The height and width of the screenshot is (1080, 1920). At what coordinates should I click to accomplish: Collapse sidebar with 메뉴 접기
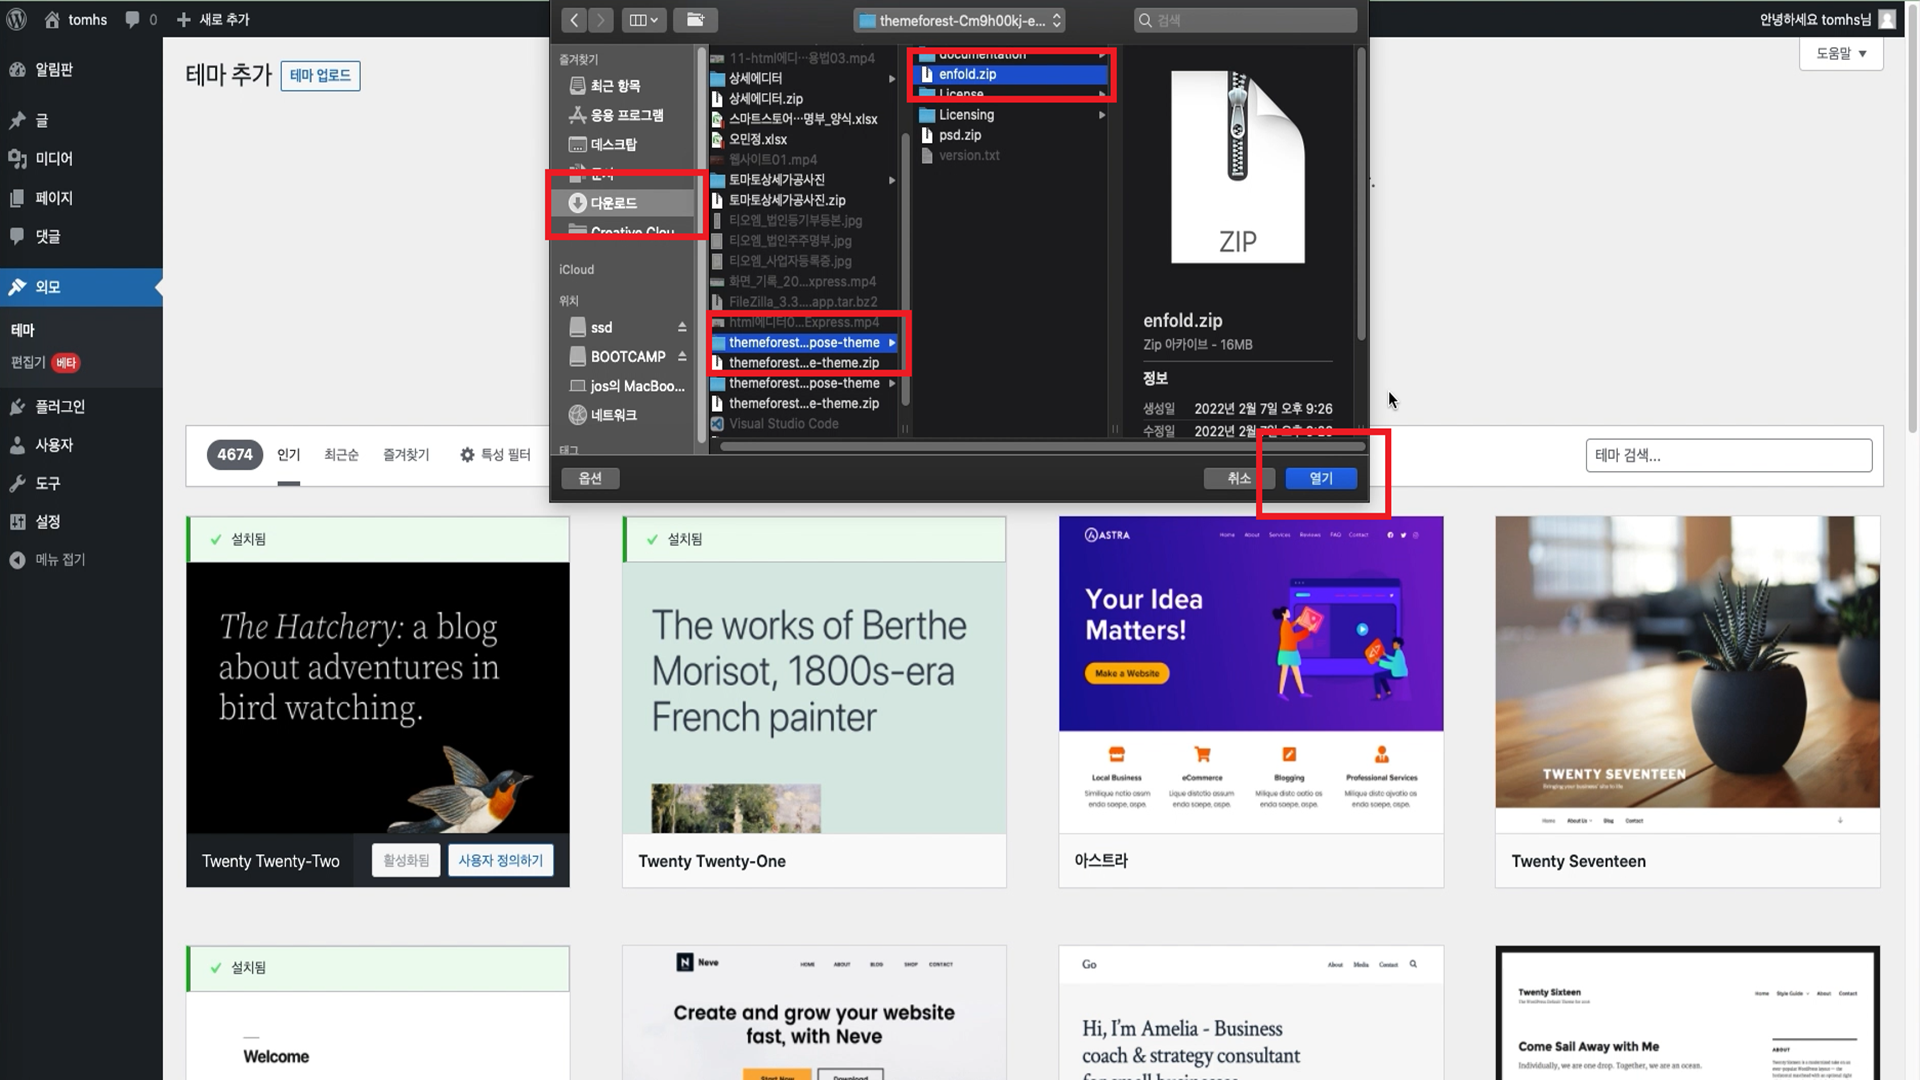pos(81,560)
